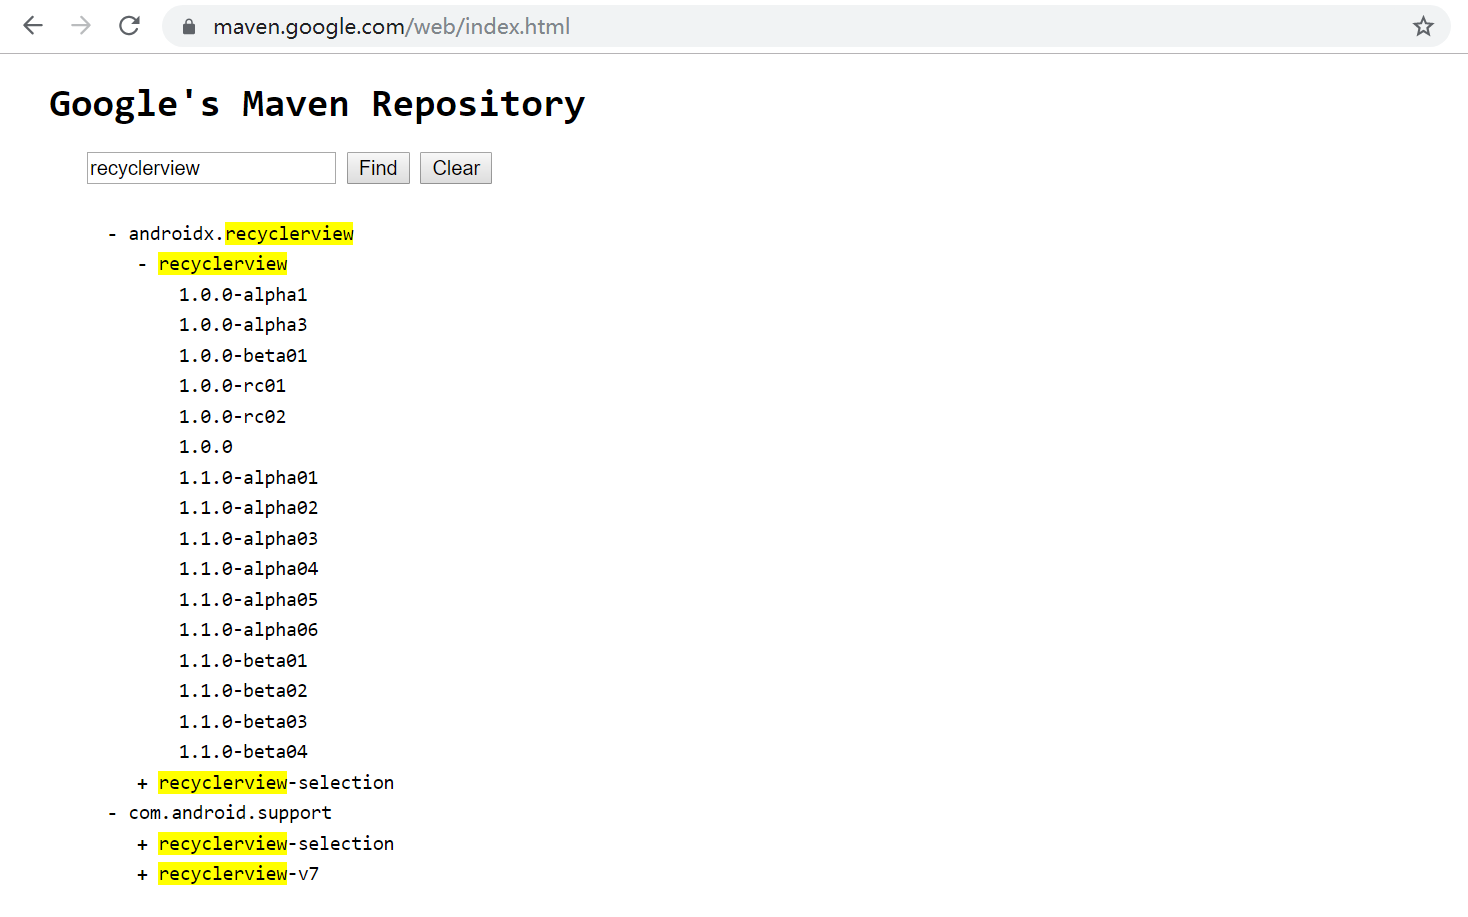Select version 1.1.0-alpha04
The width and height of the screenshot is (1468, 917).
pyautogui.click(x=248, y=569)
